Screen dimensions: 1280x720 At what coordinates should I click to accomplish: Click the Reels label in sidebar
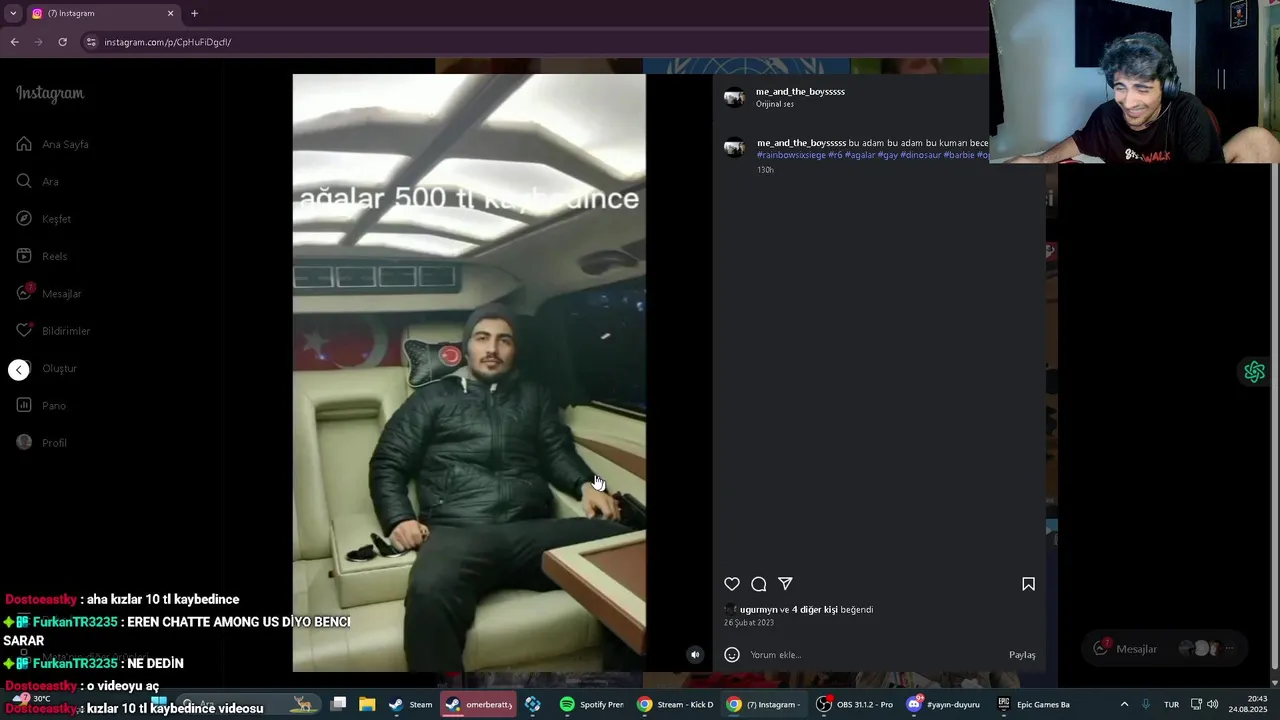point(54,256)
